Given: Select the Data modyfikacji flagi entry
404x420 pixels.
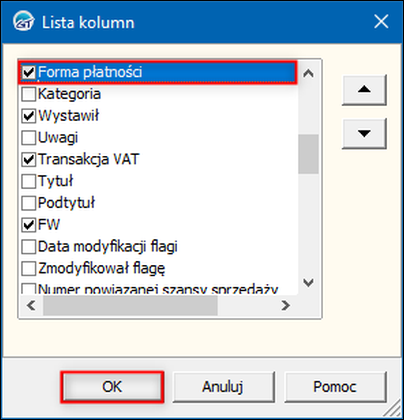Looking at the screenshot, I should point(107,247).
